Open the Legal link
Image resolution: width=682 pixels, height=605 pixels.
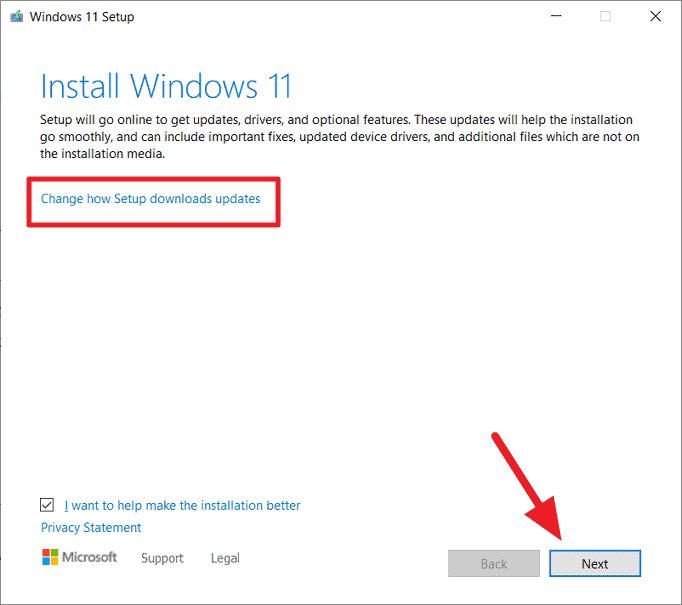[x=225, y=558]
